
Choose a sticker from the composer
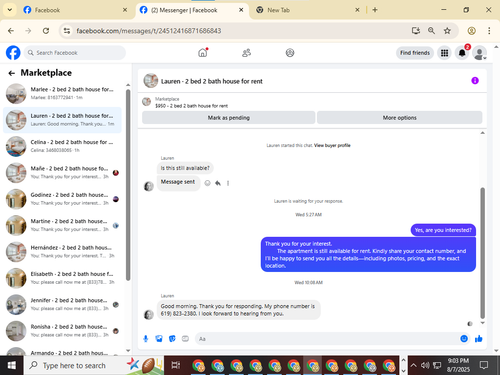point(172,339)
